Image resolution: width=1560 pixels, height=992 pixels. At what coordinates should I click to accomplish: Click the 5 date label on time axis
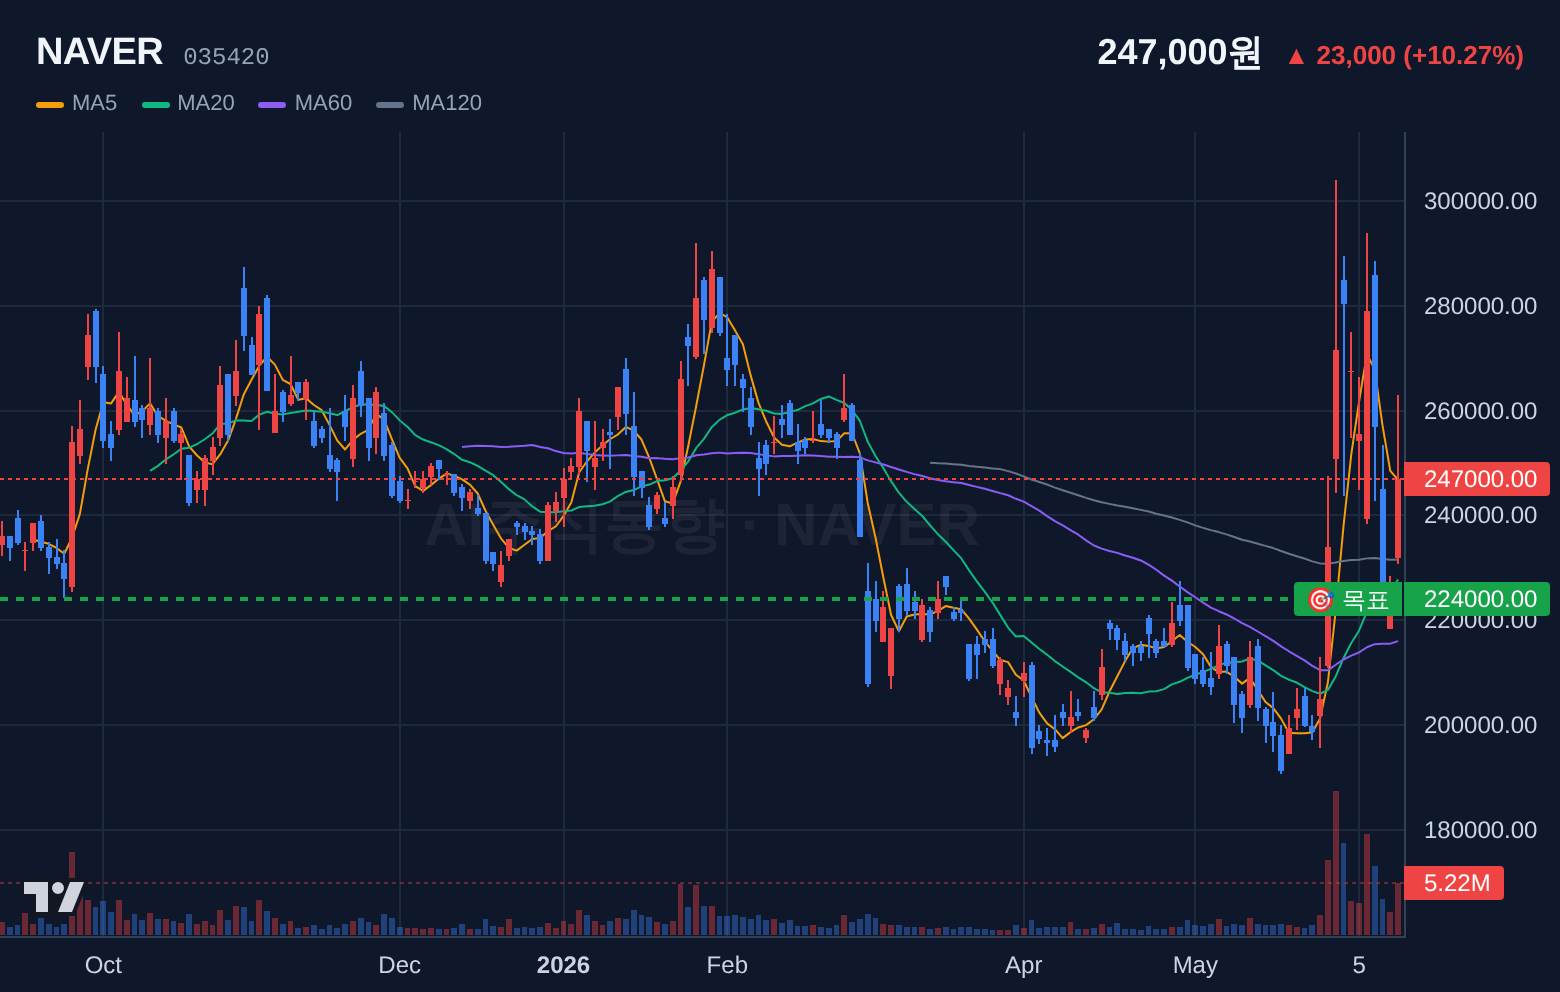pos(1359,965)
